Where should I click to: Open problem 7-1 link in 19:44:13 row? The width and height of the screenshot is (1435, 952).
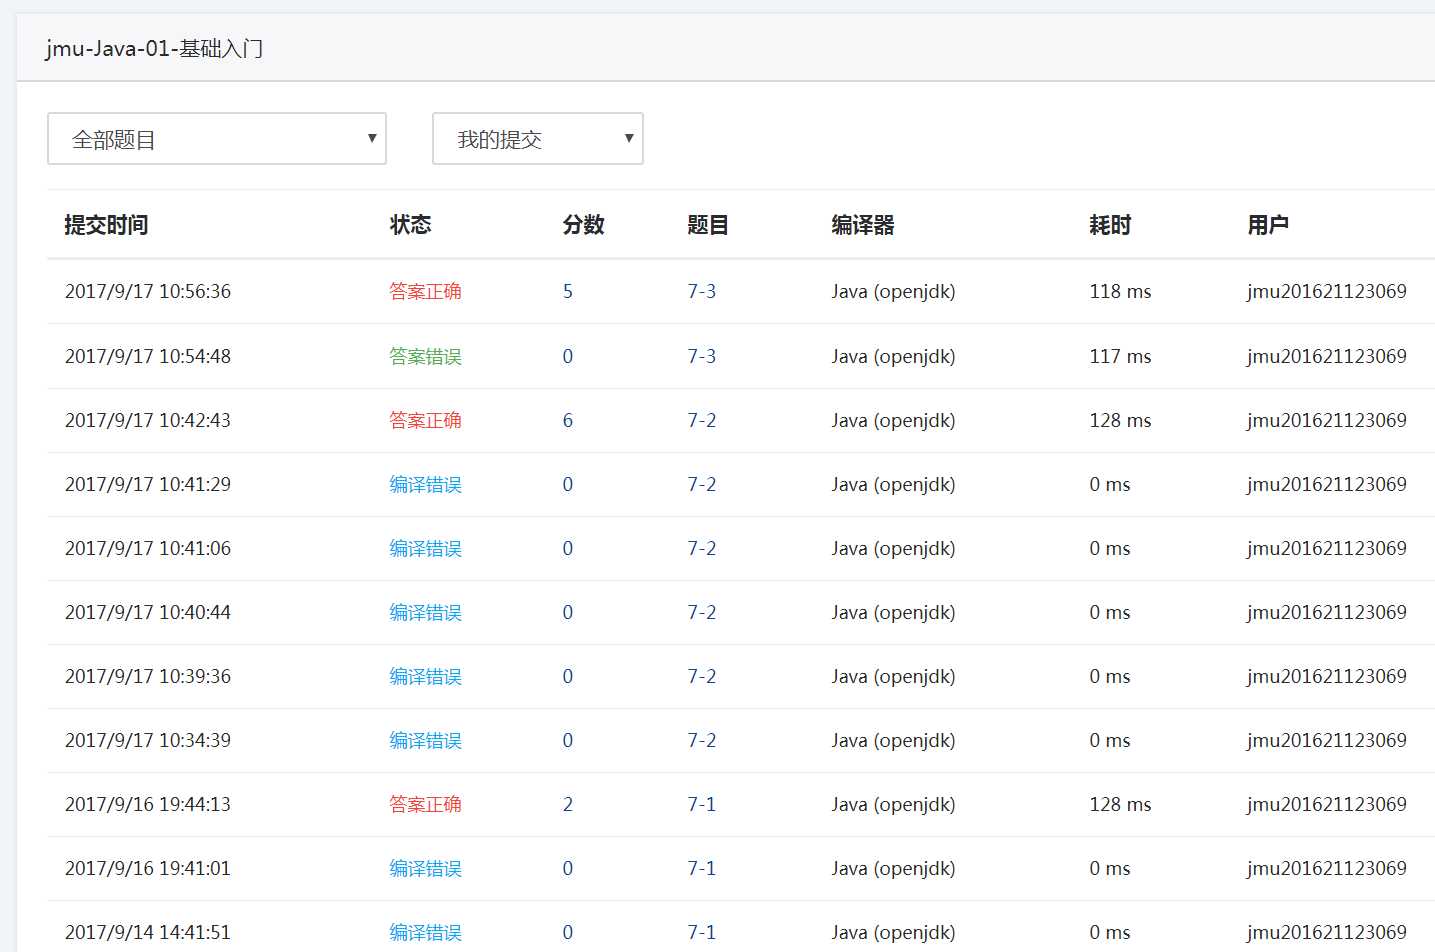[702, 804]
